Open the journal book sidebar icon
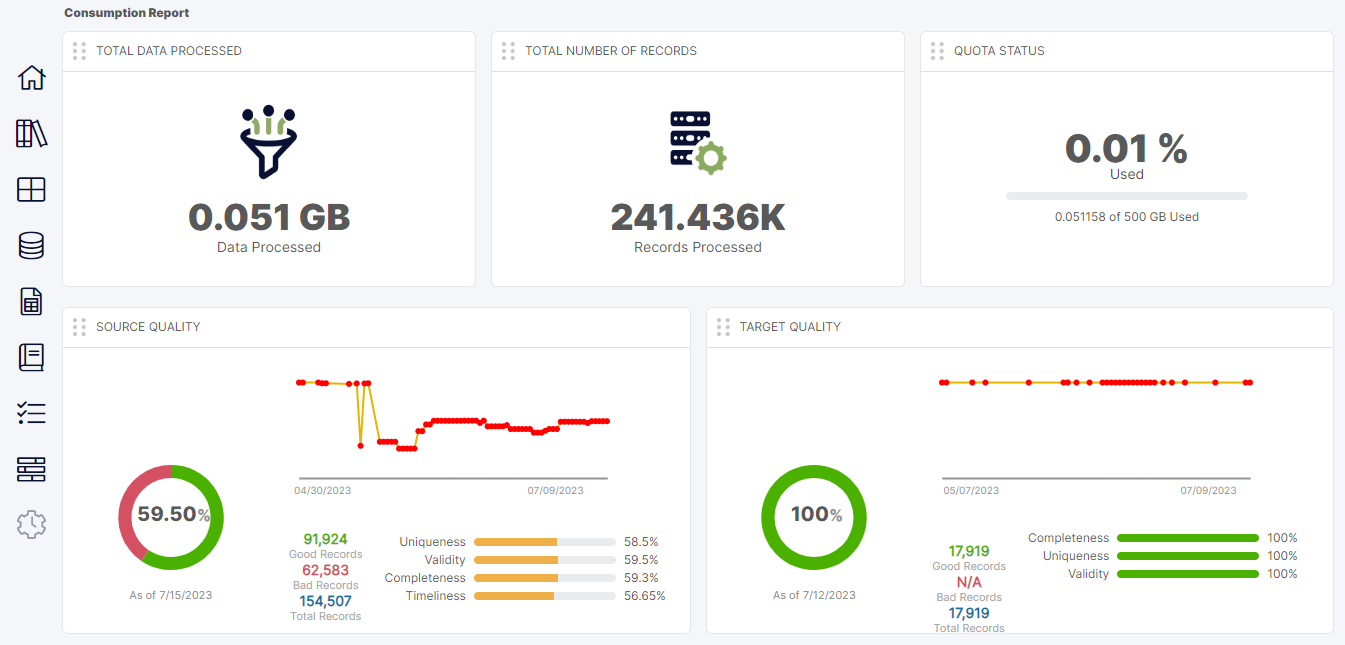This screenshot has height=645, width=1345. click(x=32, y=357)
